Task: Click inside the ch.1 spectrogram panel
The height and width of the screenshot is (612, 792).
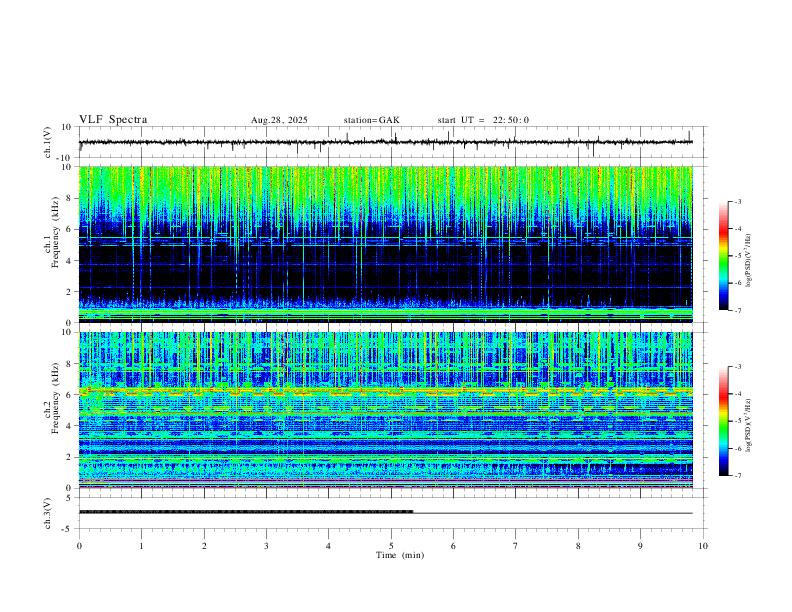Action: [x=386, y=244]
